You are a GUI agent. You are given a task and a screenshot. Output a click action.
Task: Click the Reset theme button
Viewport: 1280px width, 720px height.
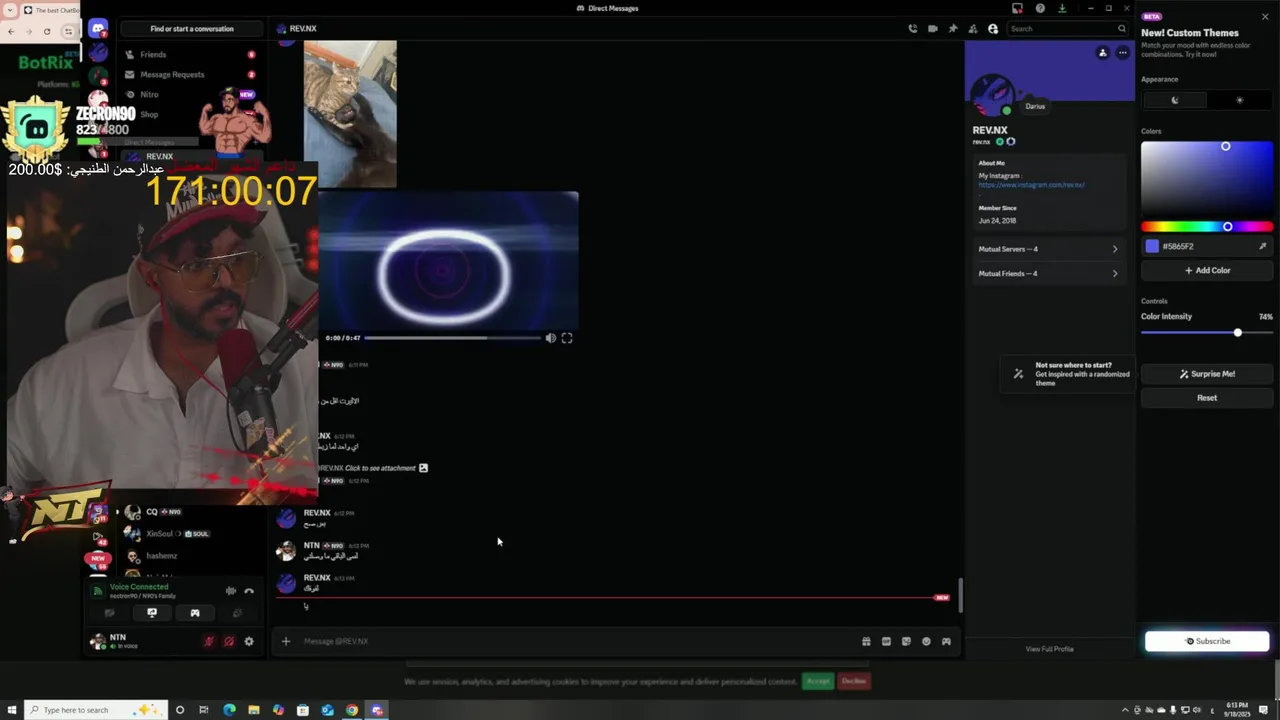coord(1207,398)
